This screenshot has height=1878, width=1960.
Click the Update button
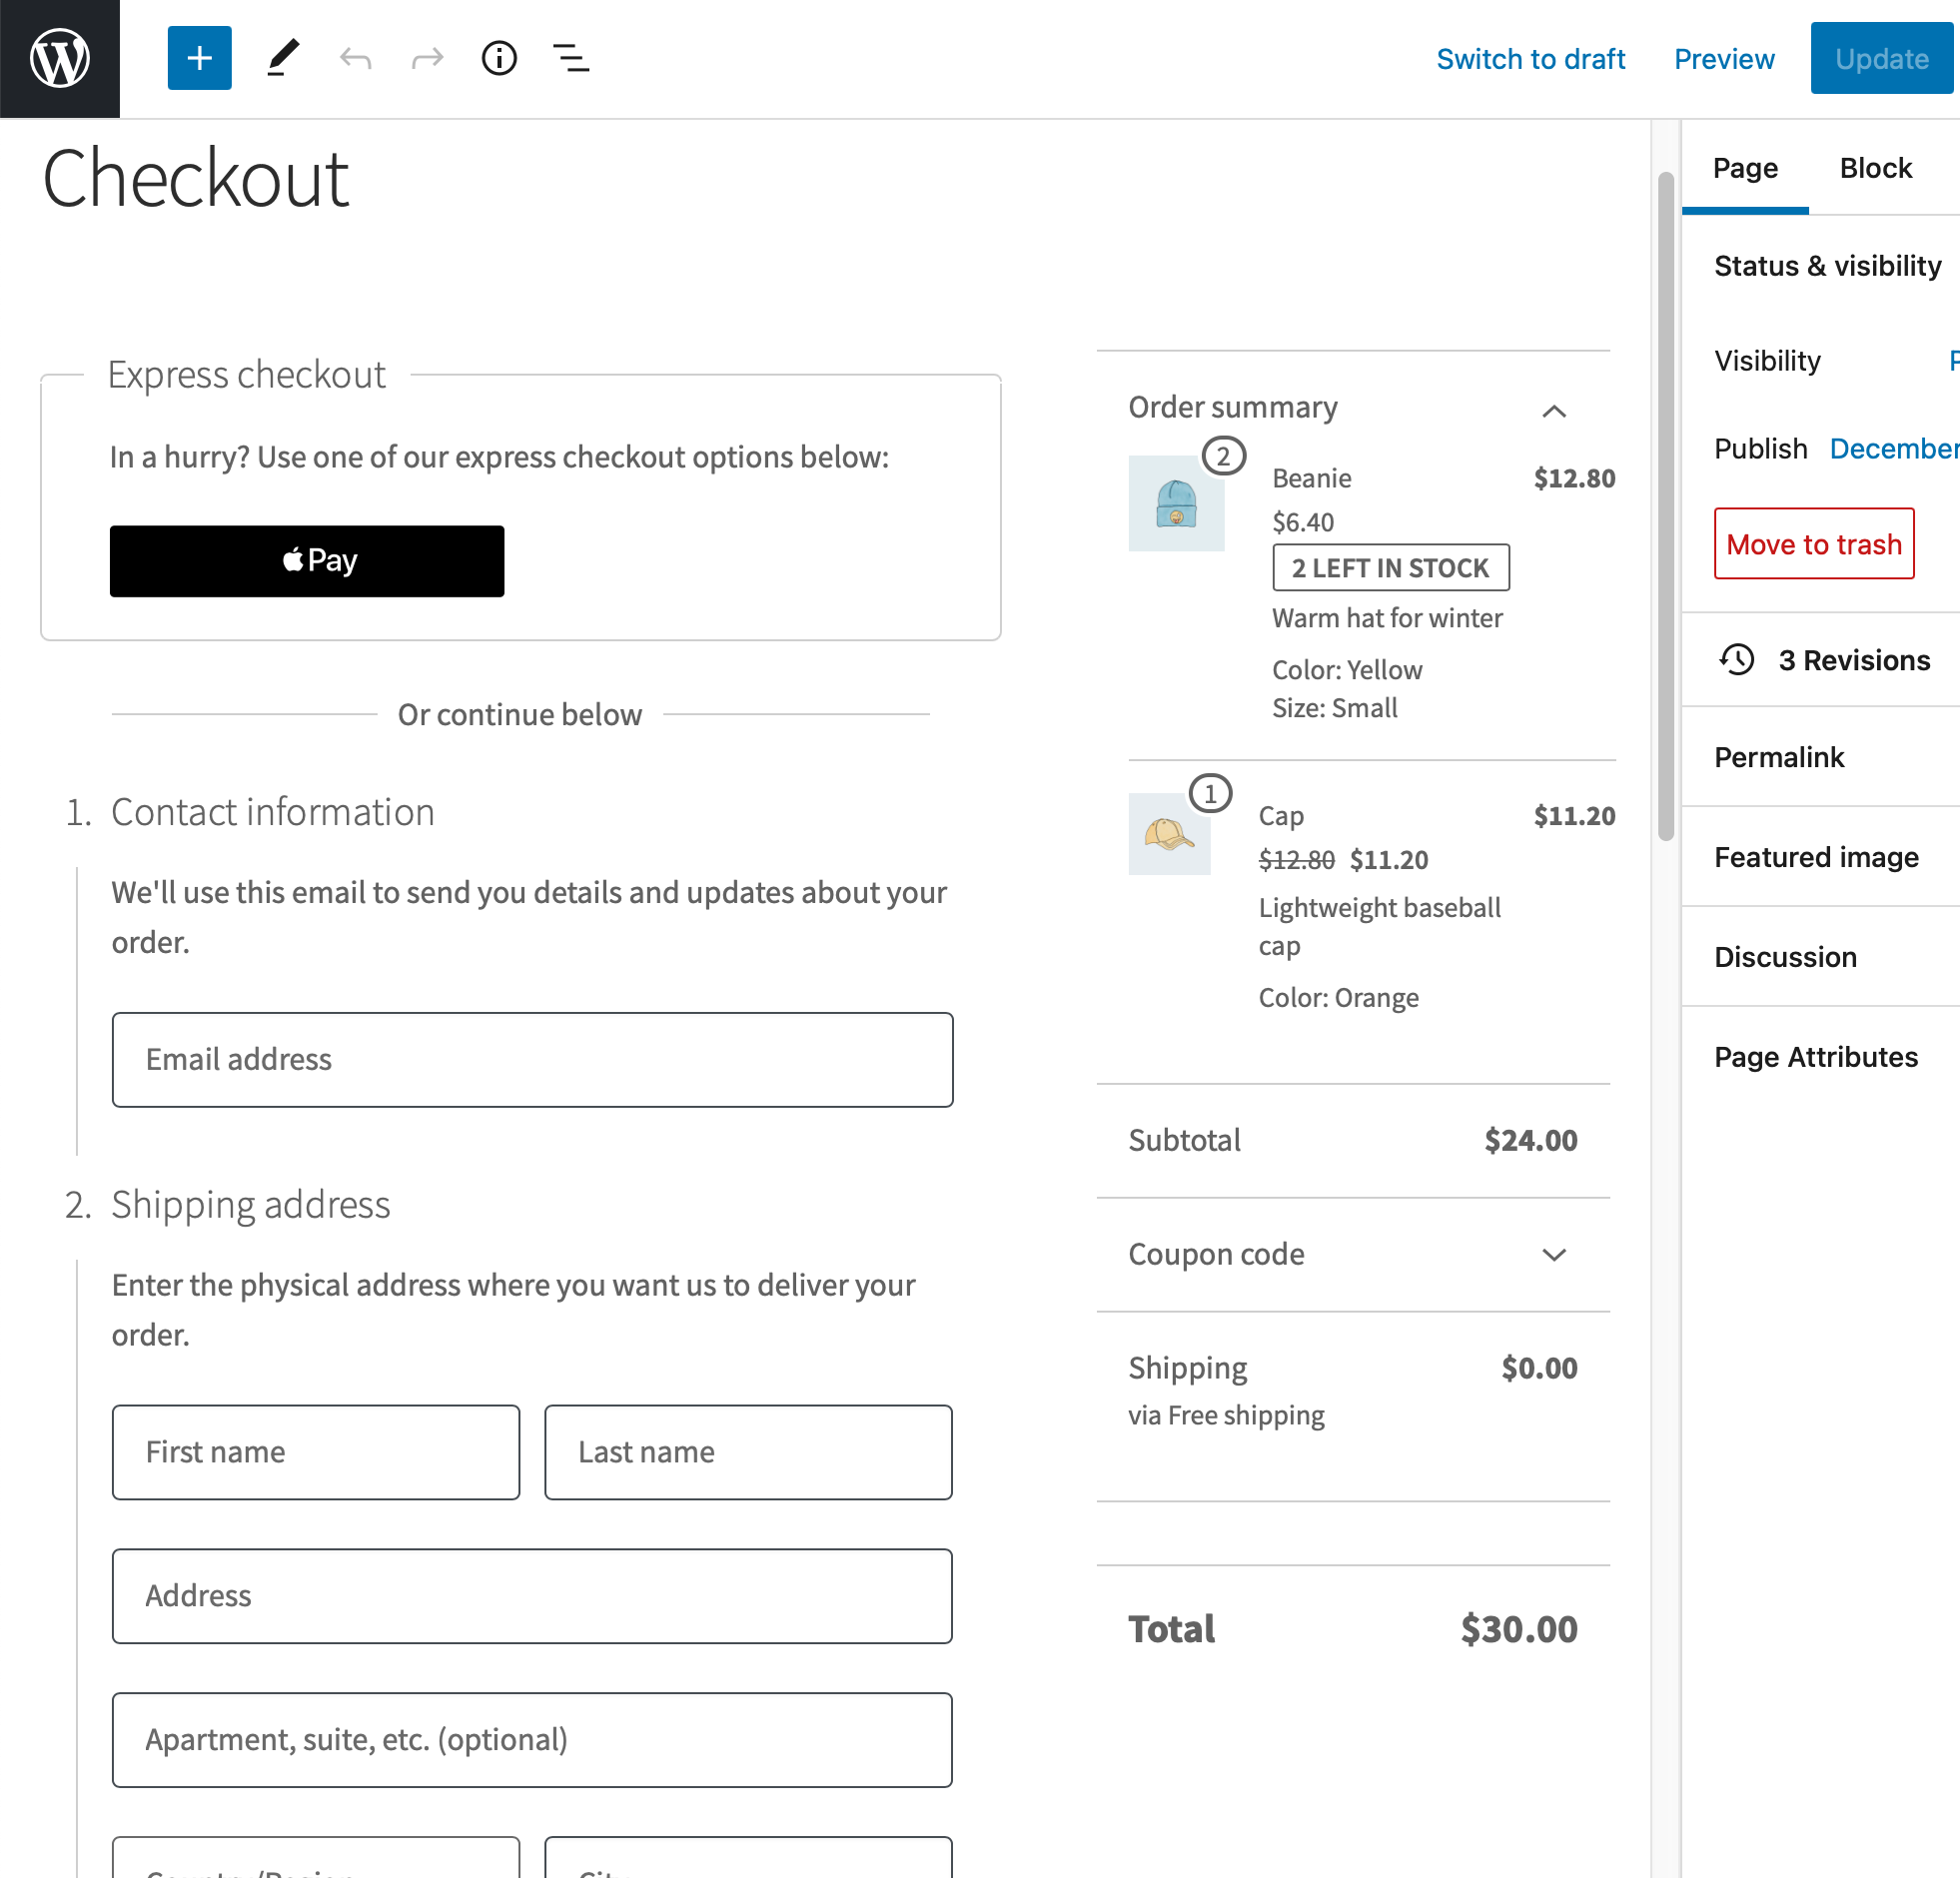(x=1882, y=59)
